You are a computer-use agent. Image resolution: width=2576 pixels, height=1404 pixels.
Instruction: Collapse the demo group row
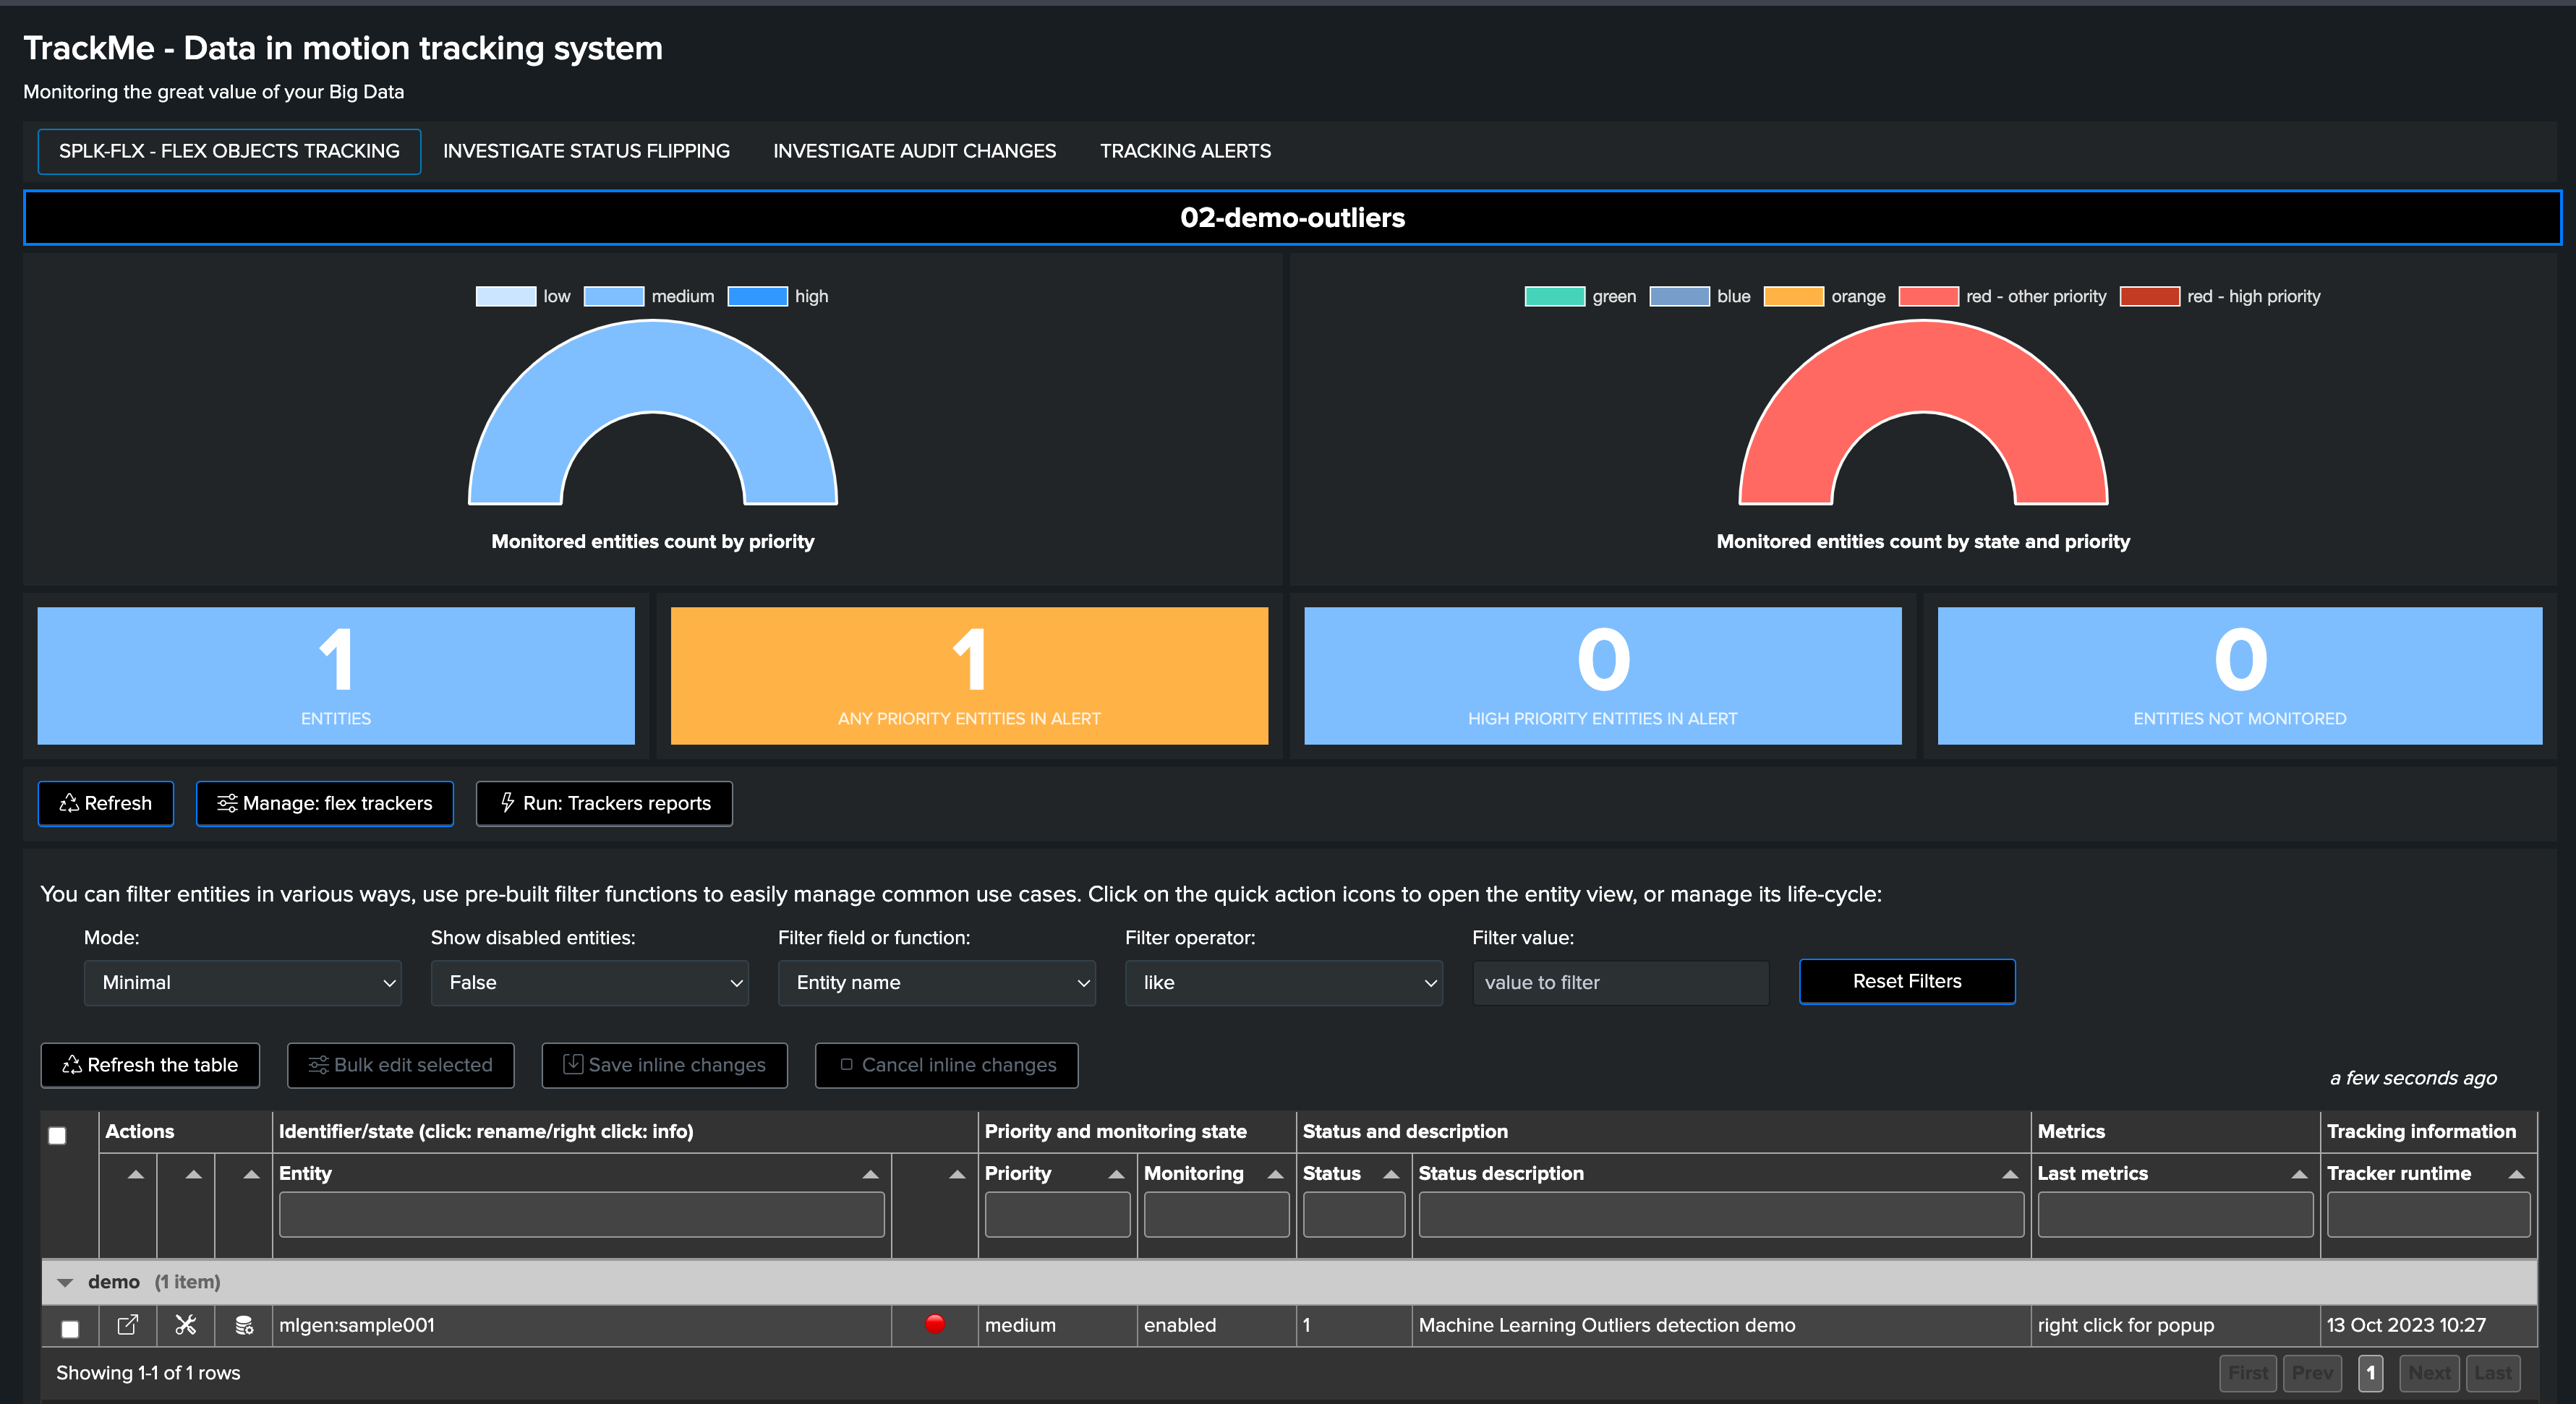[66, 1282]
